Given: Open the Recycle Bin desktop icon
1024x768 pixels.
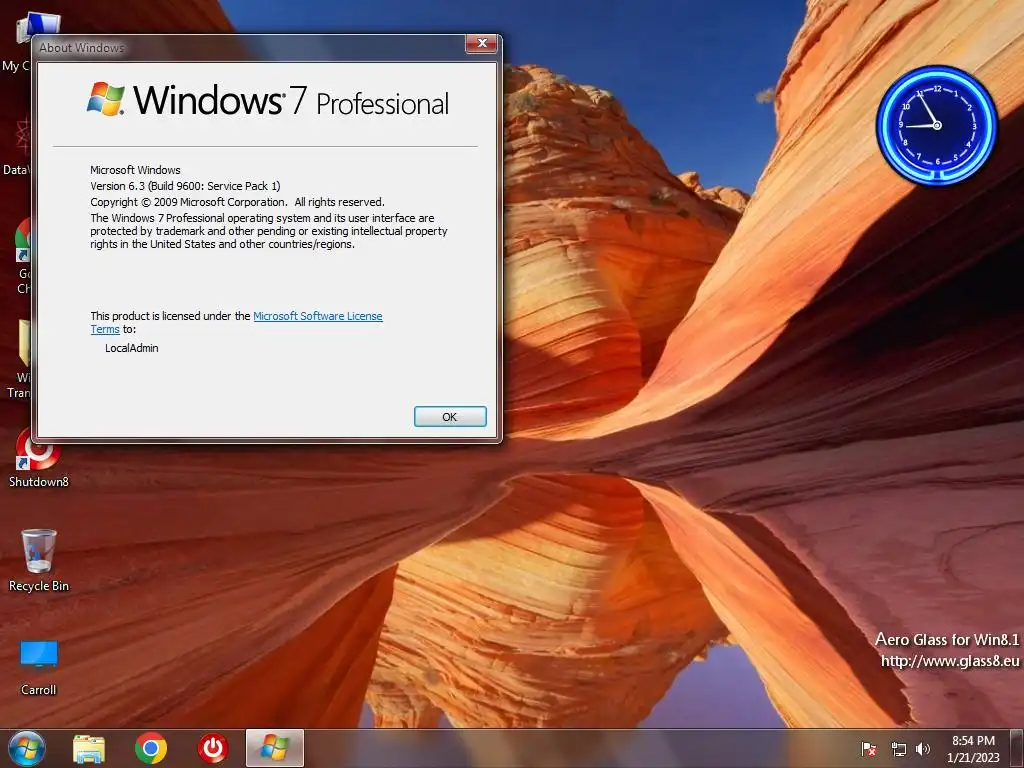Looking at the screenshot, I should tap(39, 560).
